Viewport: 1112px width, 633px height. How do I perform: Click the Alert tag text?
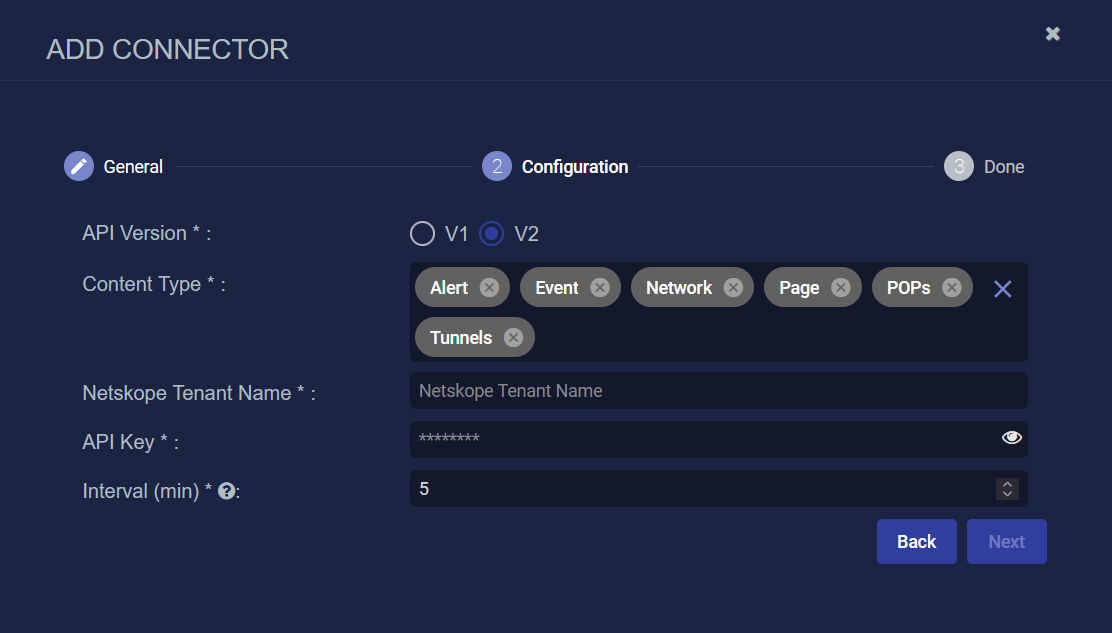[x=449, y=288]
